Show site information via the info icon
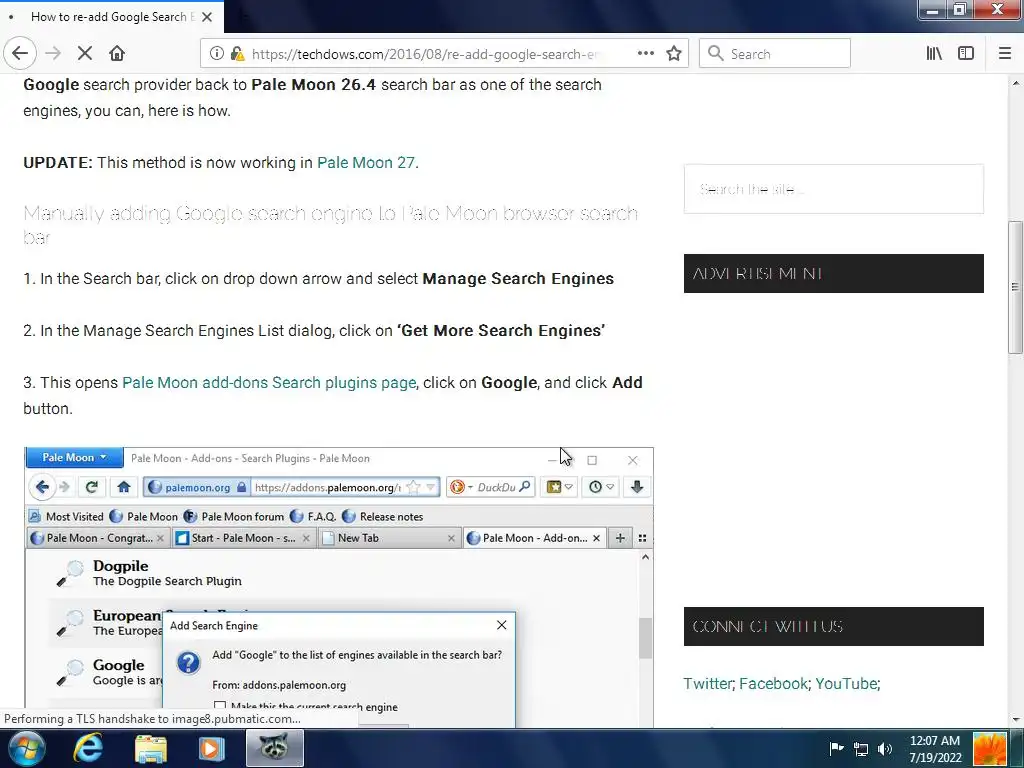The width and height of the screenshot is (1024, 768). coord(216,54)
